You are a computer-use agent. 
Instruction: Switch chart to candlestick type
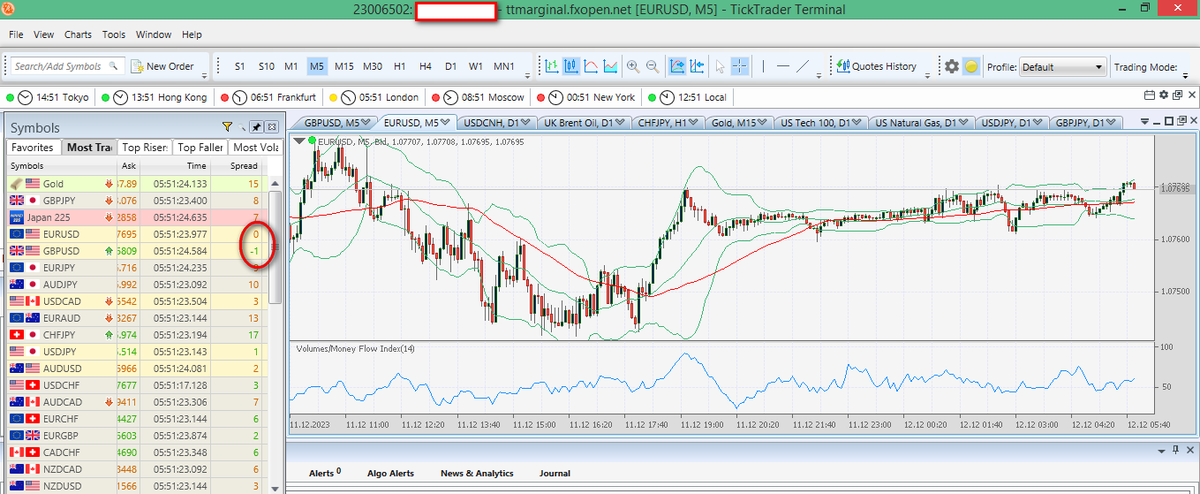click(571, 66)
